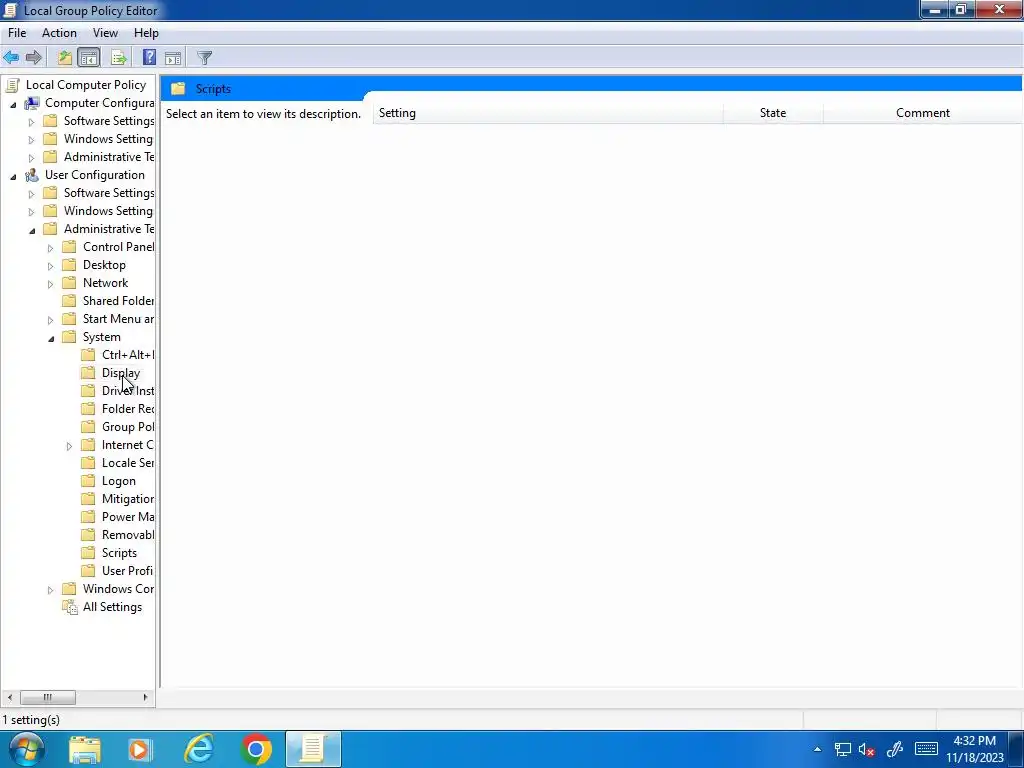Select the All Settings icon in tree
Viewport: 1024px width, 768px height.
(x=70, y=607)
